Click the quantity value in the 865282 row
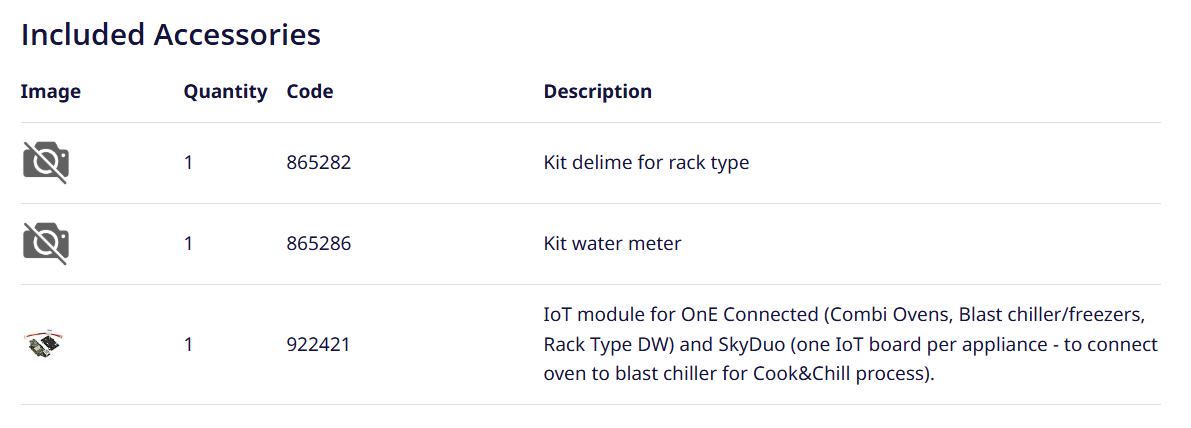1191x428 pixels. (x=188, y=163)
